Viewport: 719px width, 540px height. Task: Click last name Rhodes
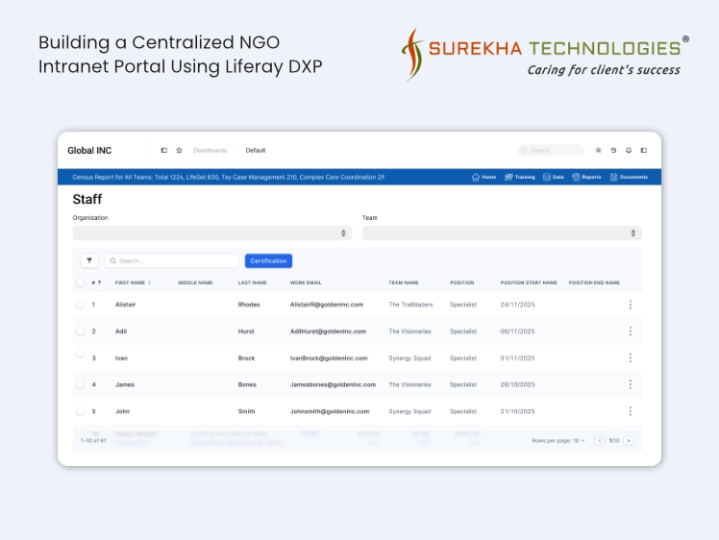249,304
